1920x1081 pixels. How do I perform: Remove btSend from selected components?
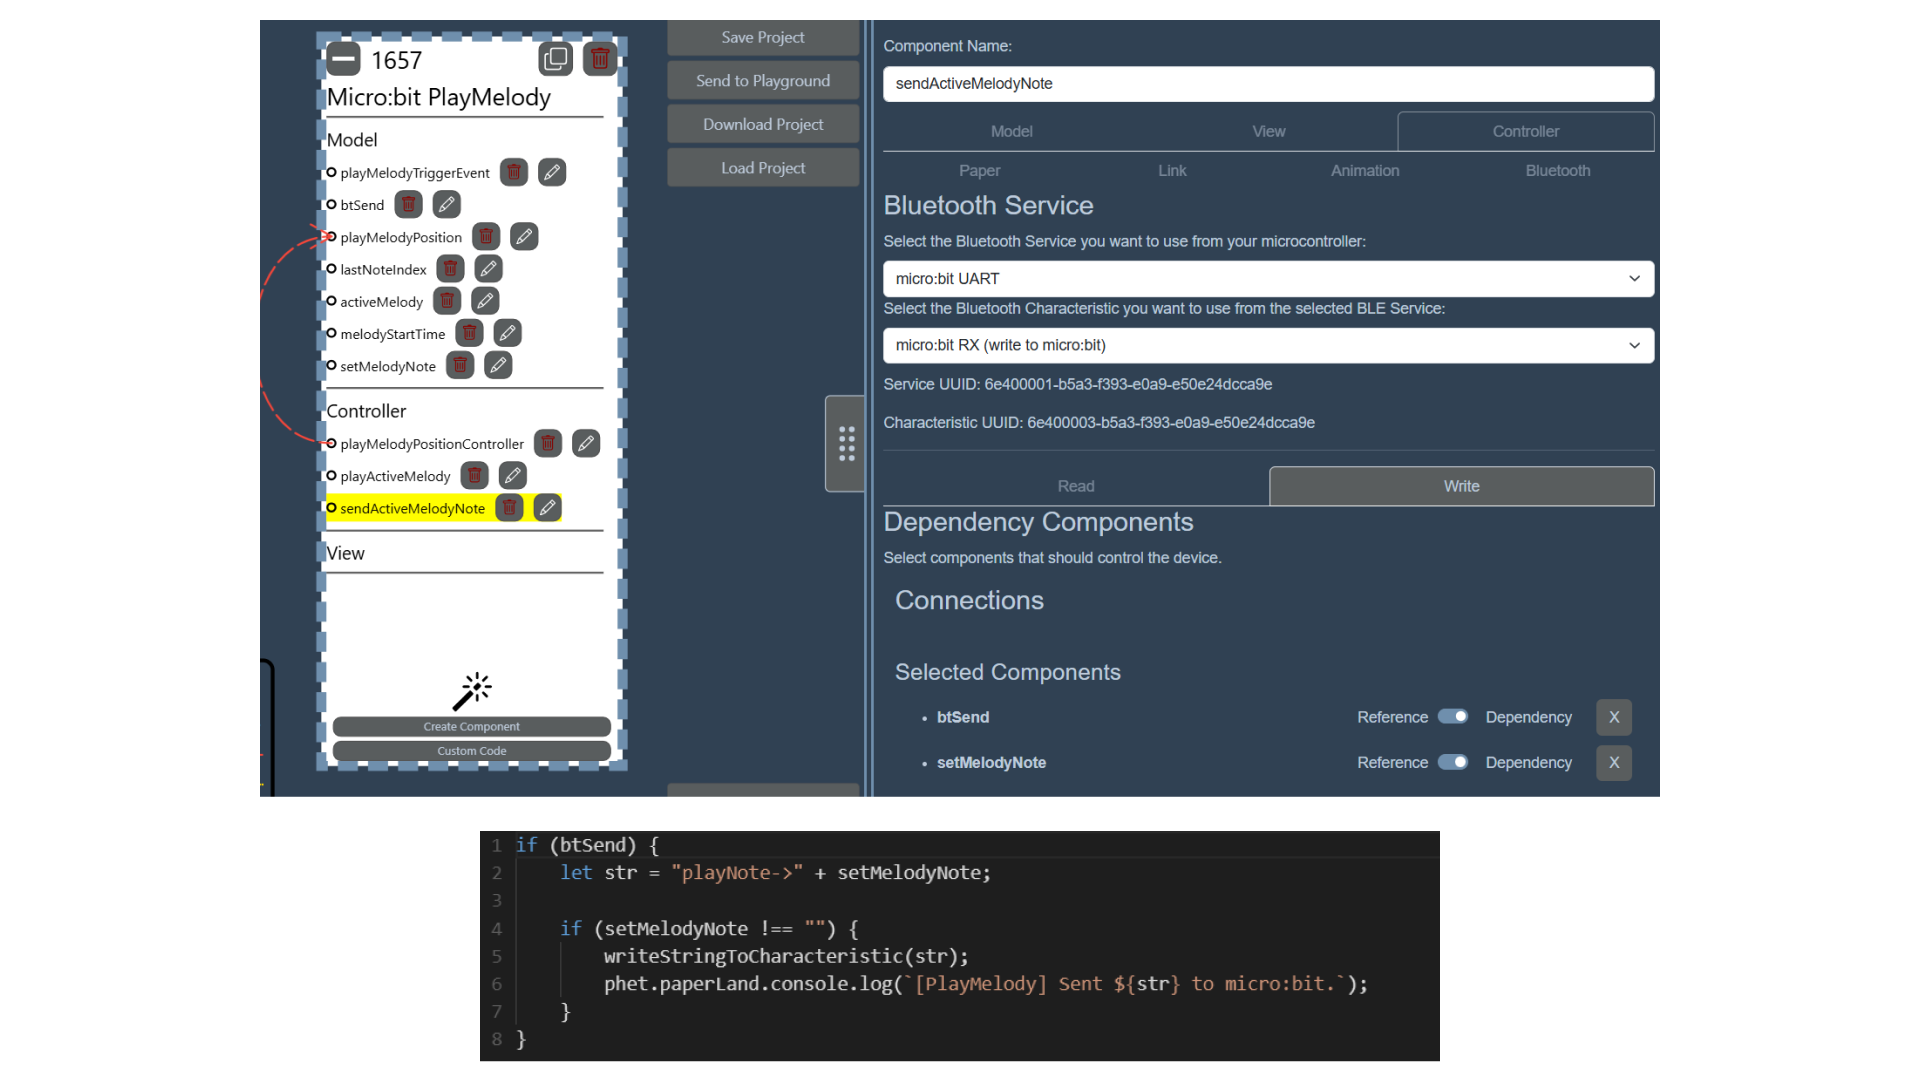tap(1613, 717)
